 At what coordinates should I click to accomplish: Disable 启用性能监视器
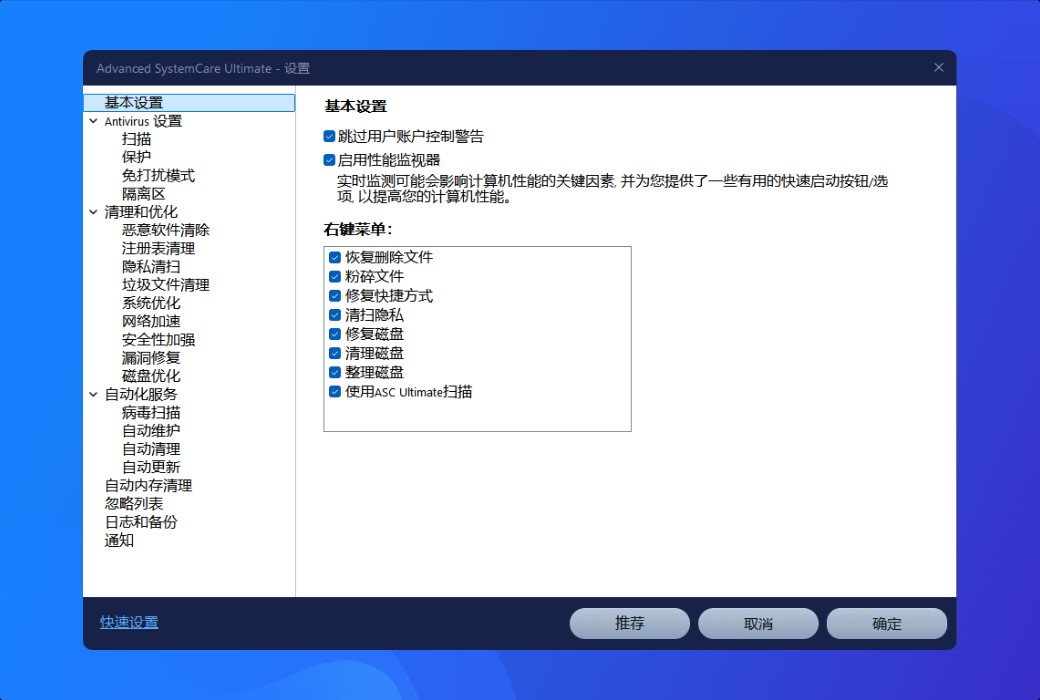(x=330, y=160)
